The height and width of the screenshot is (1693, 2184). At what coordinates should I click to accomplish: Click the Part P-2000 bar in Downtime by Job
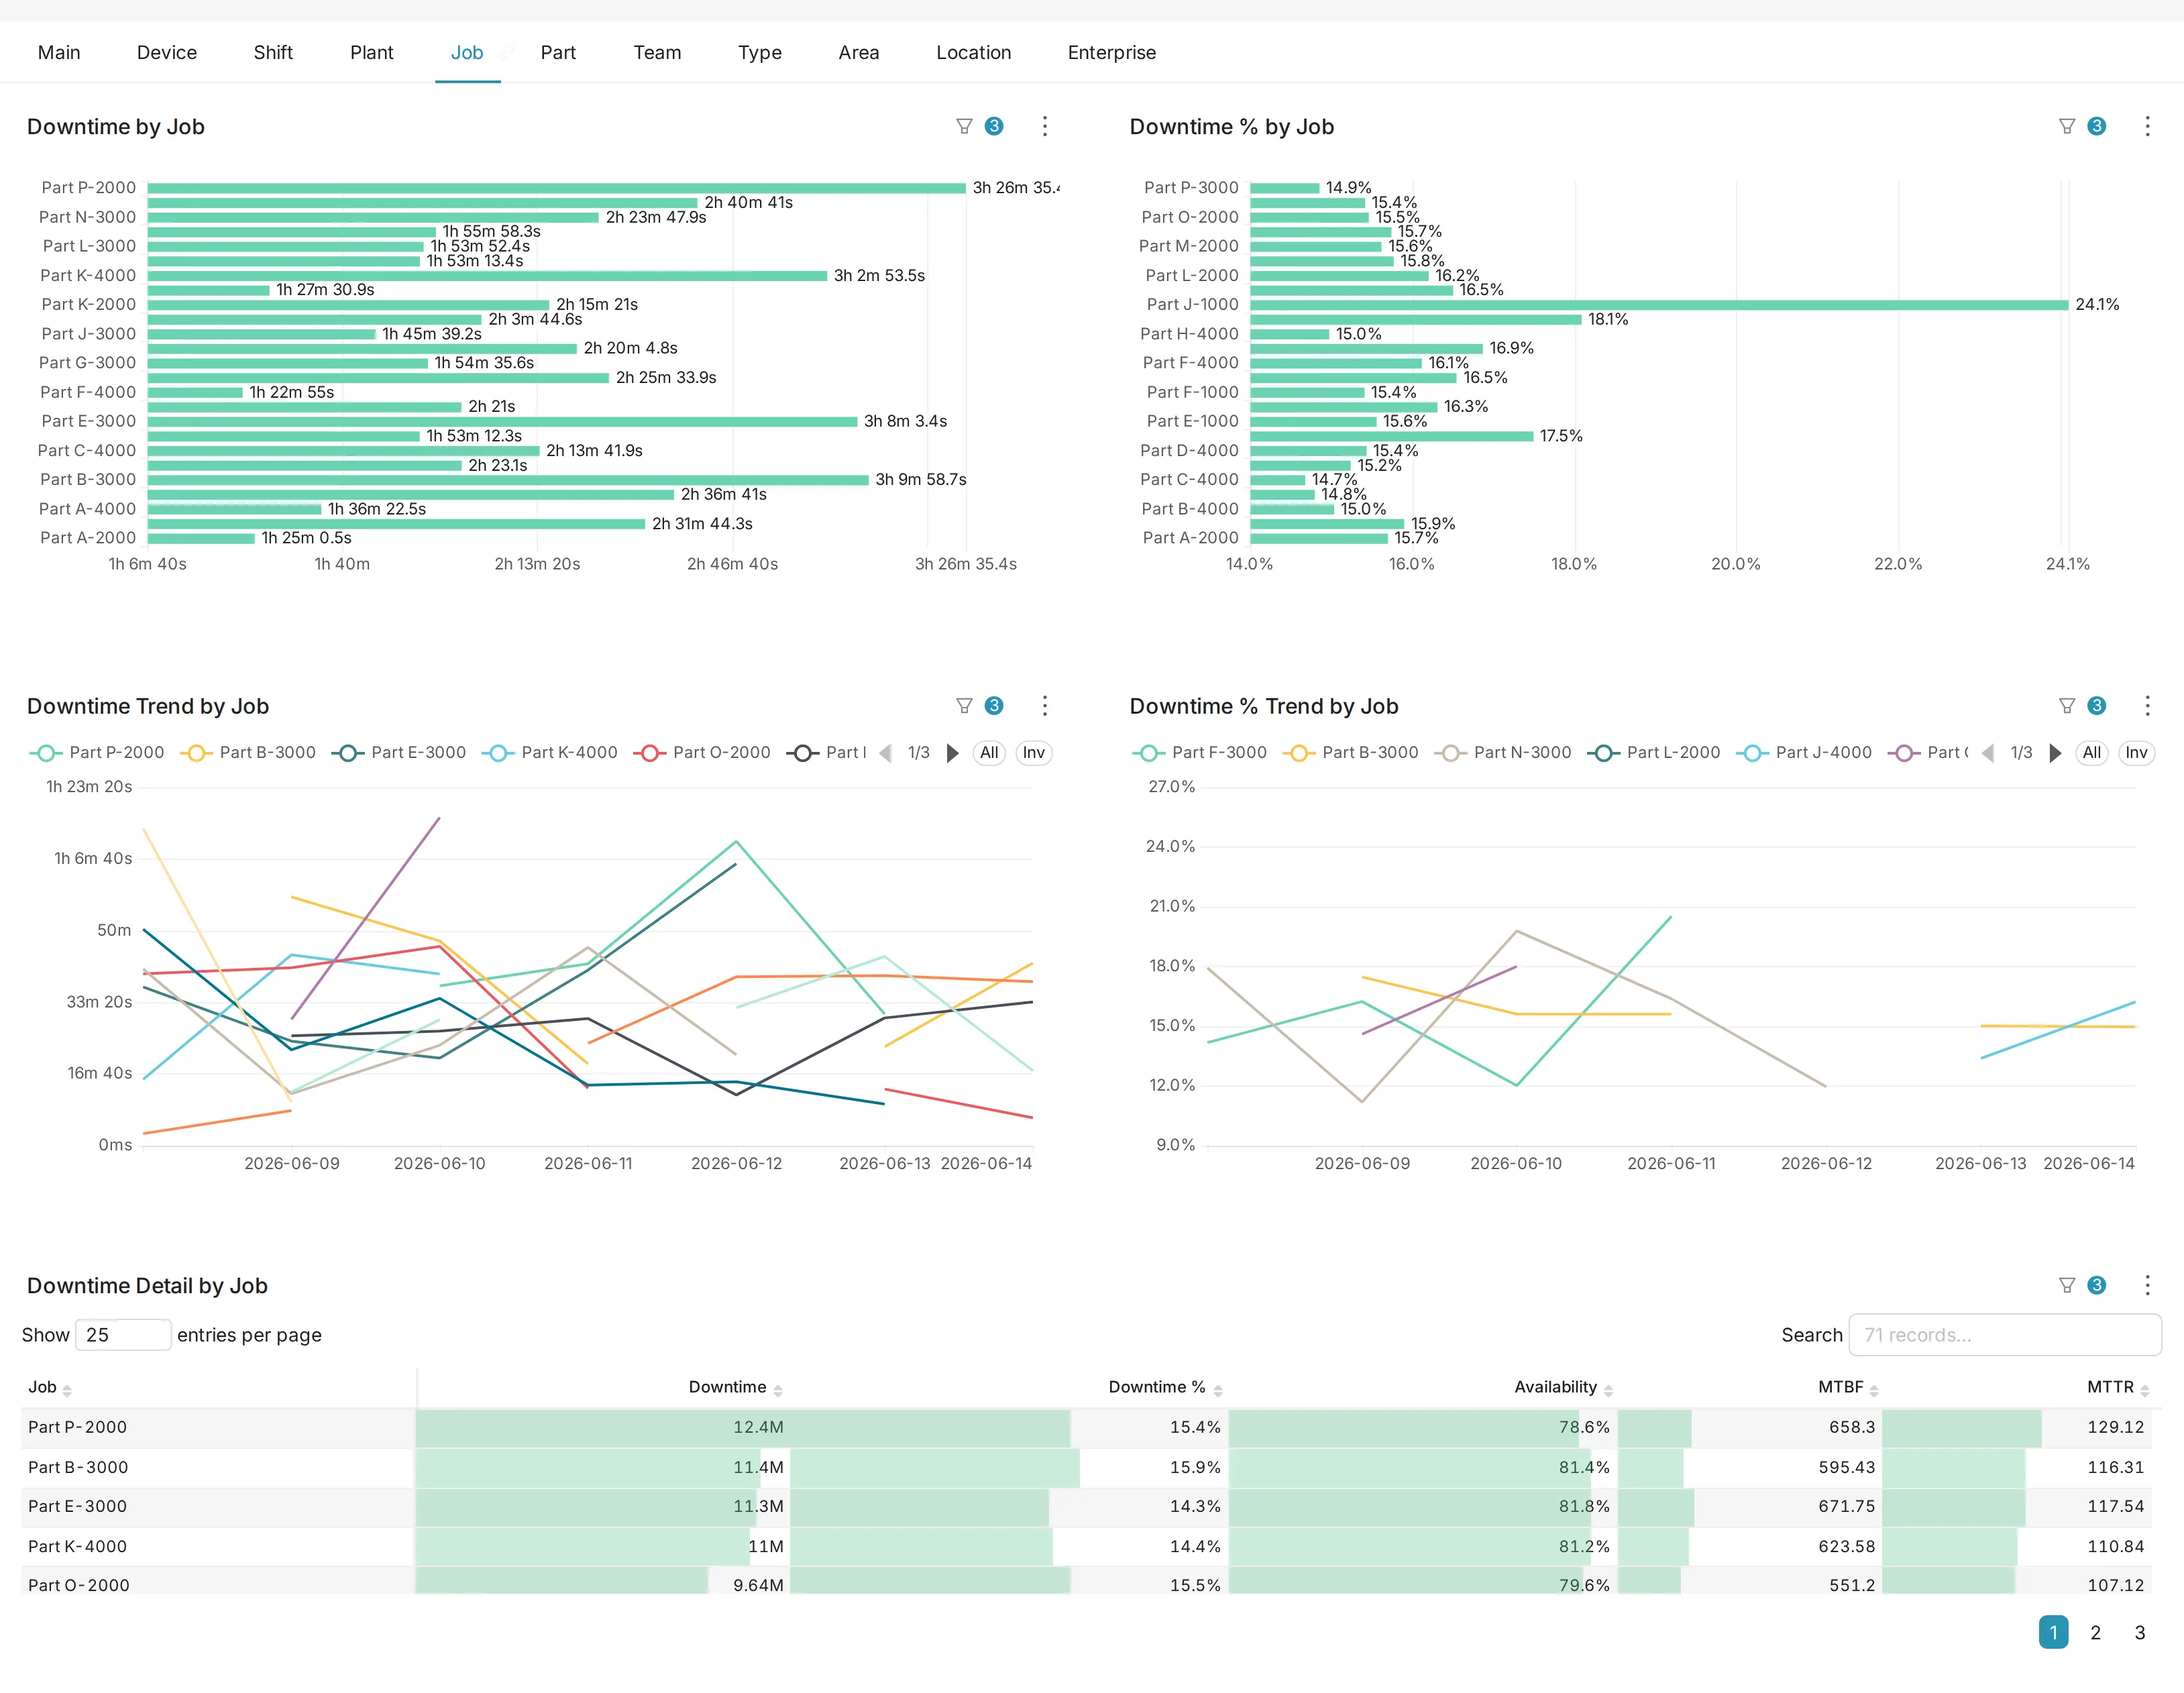click(557, 188)
